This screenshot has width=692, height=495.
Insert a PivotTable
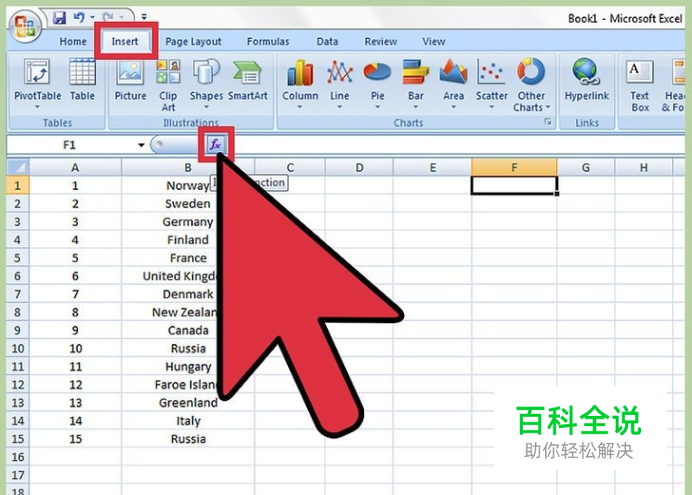tap(38, 79)
